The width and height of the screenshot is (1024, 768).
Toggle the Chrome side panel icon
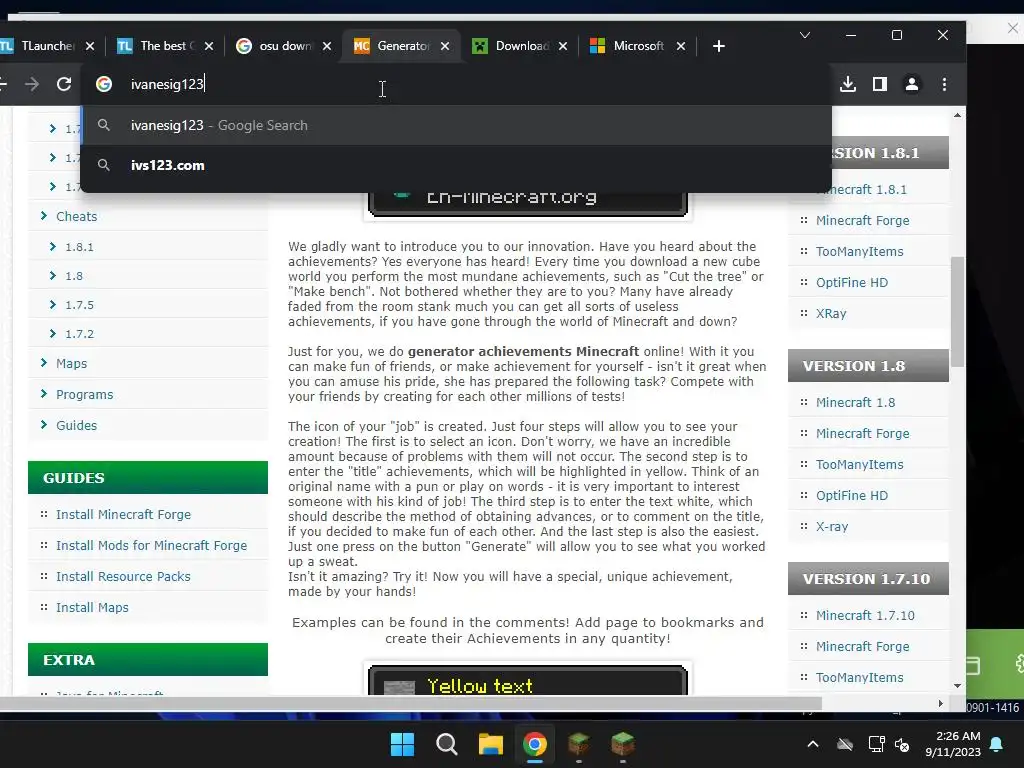tap(880, 84)
